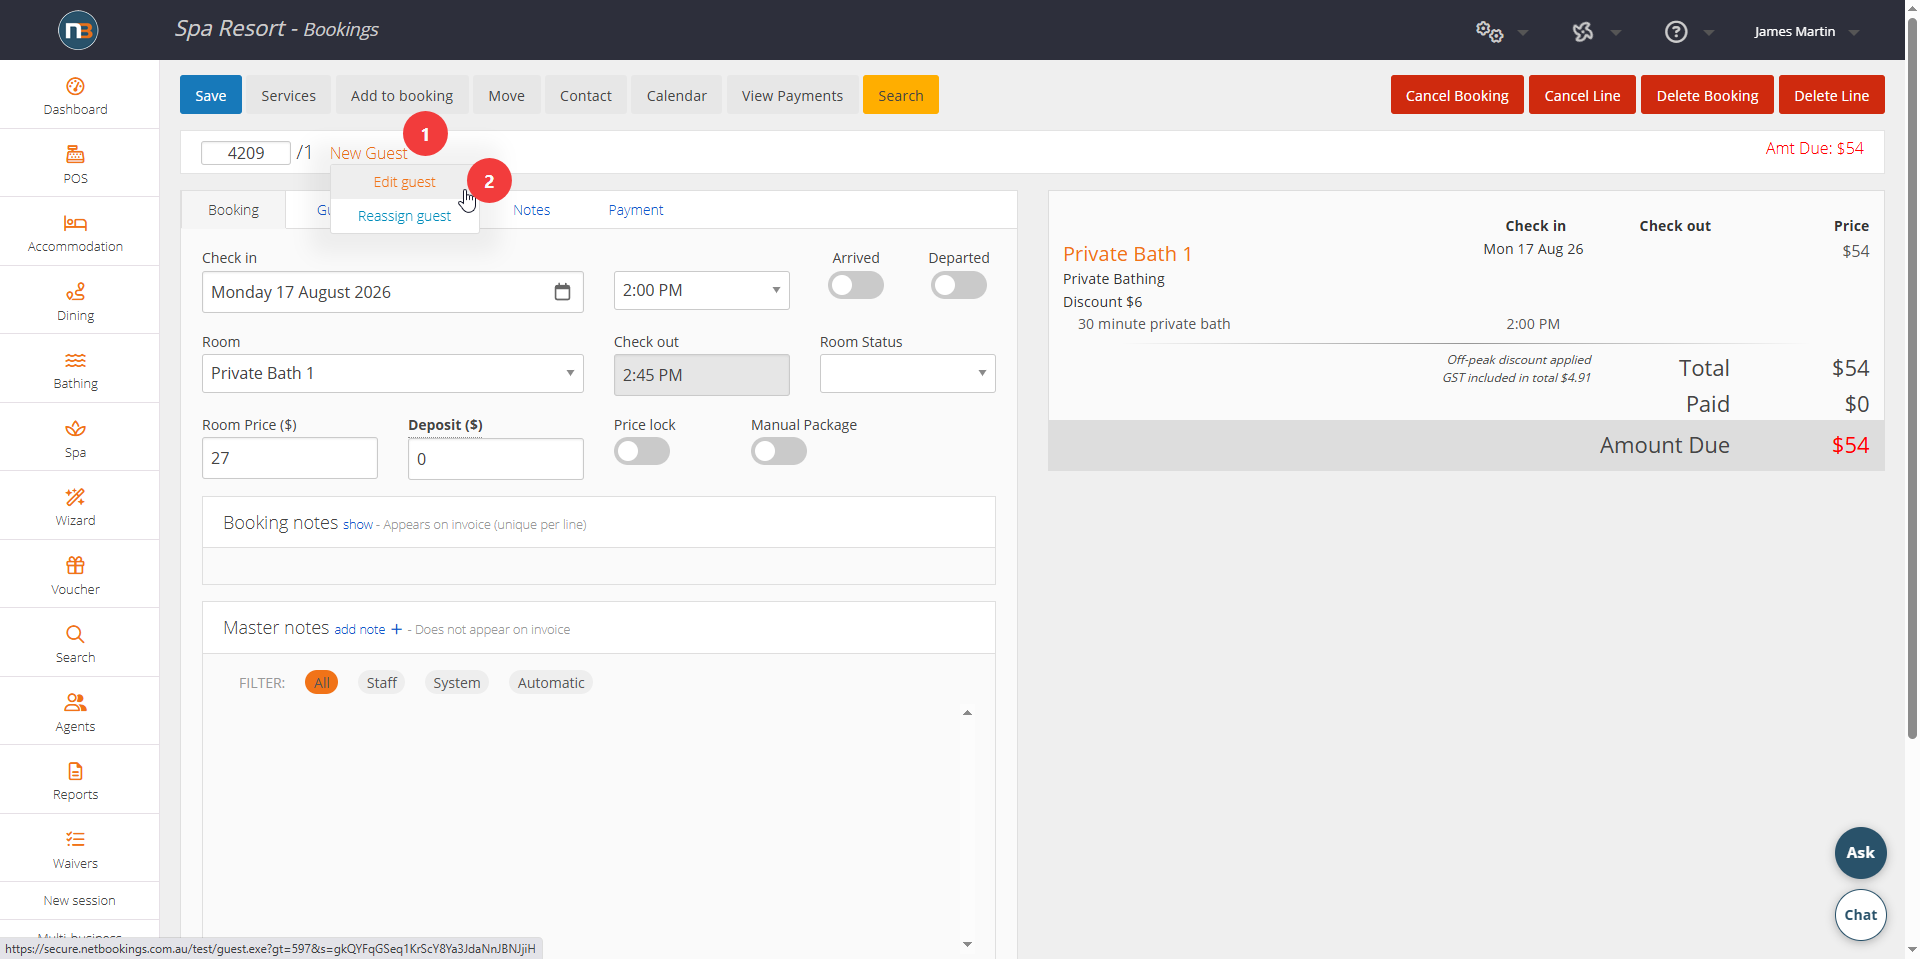Screen dimensions: 1920x959
Task: Click the Save button
Action: 210,95
